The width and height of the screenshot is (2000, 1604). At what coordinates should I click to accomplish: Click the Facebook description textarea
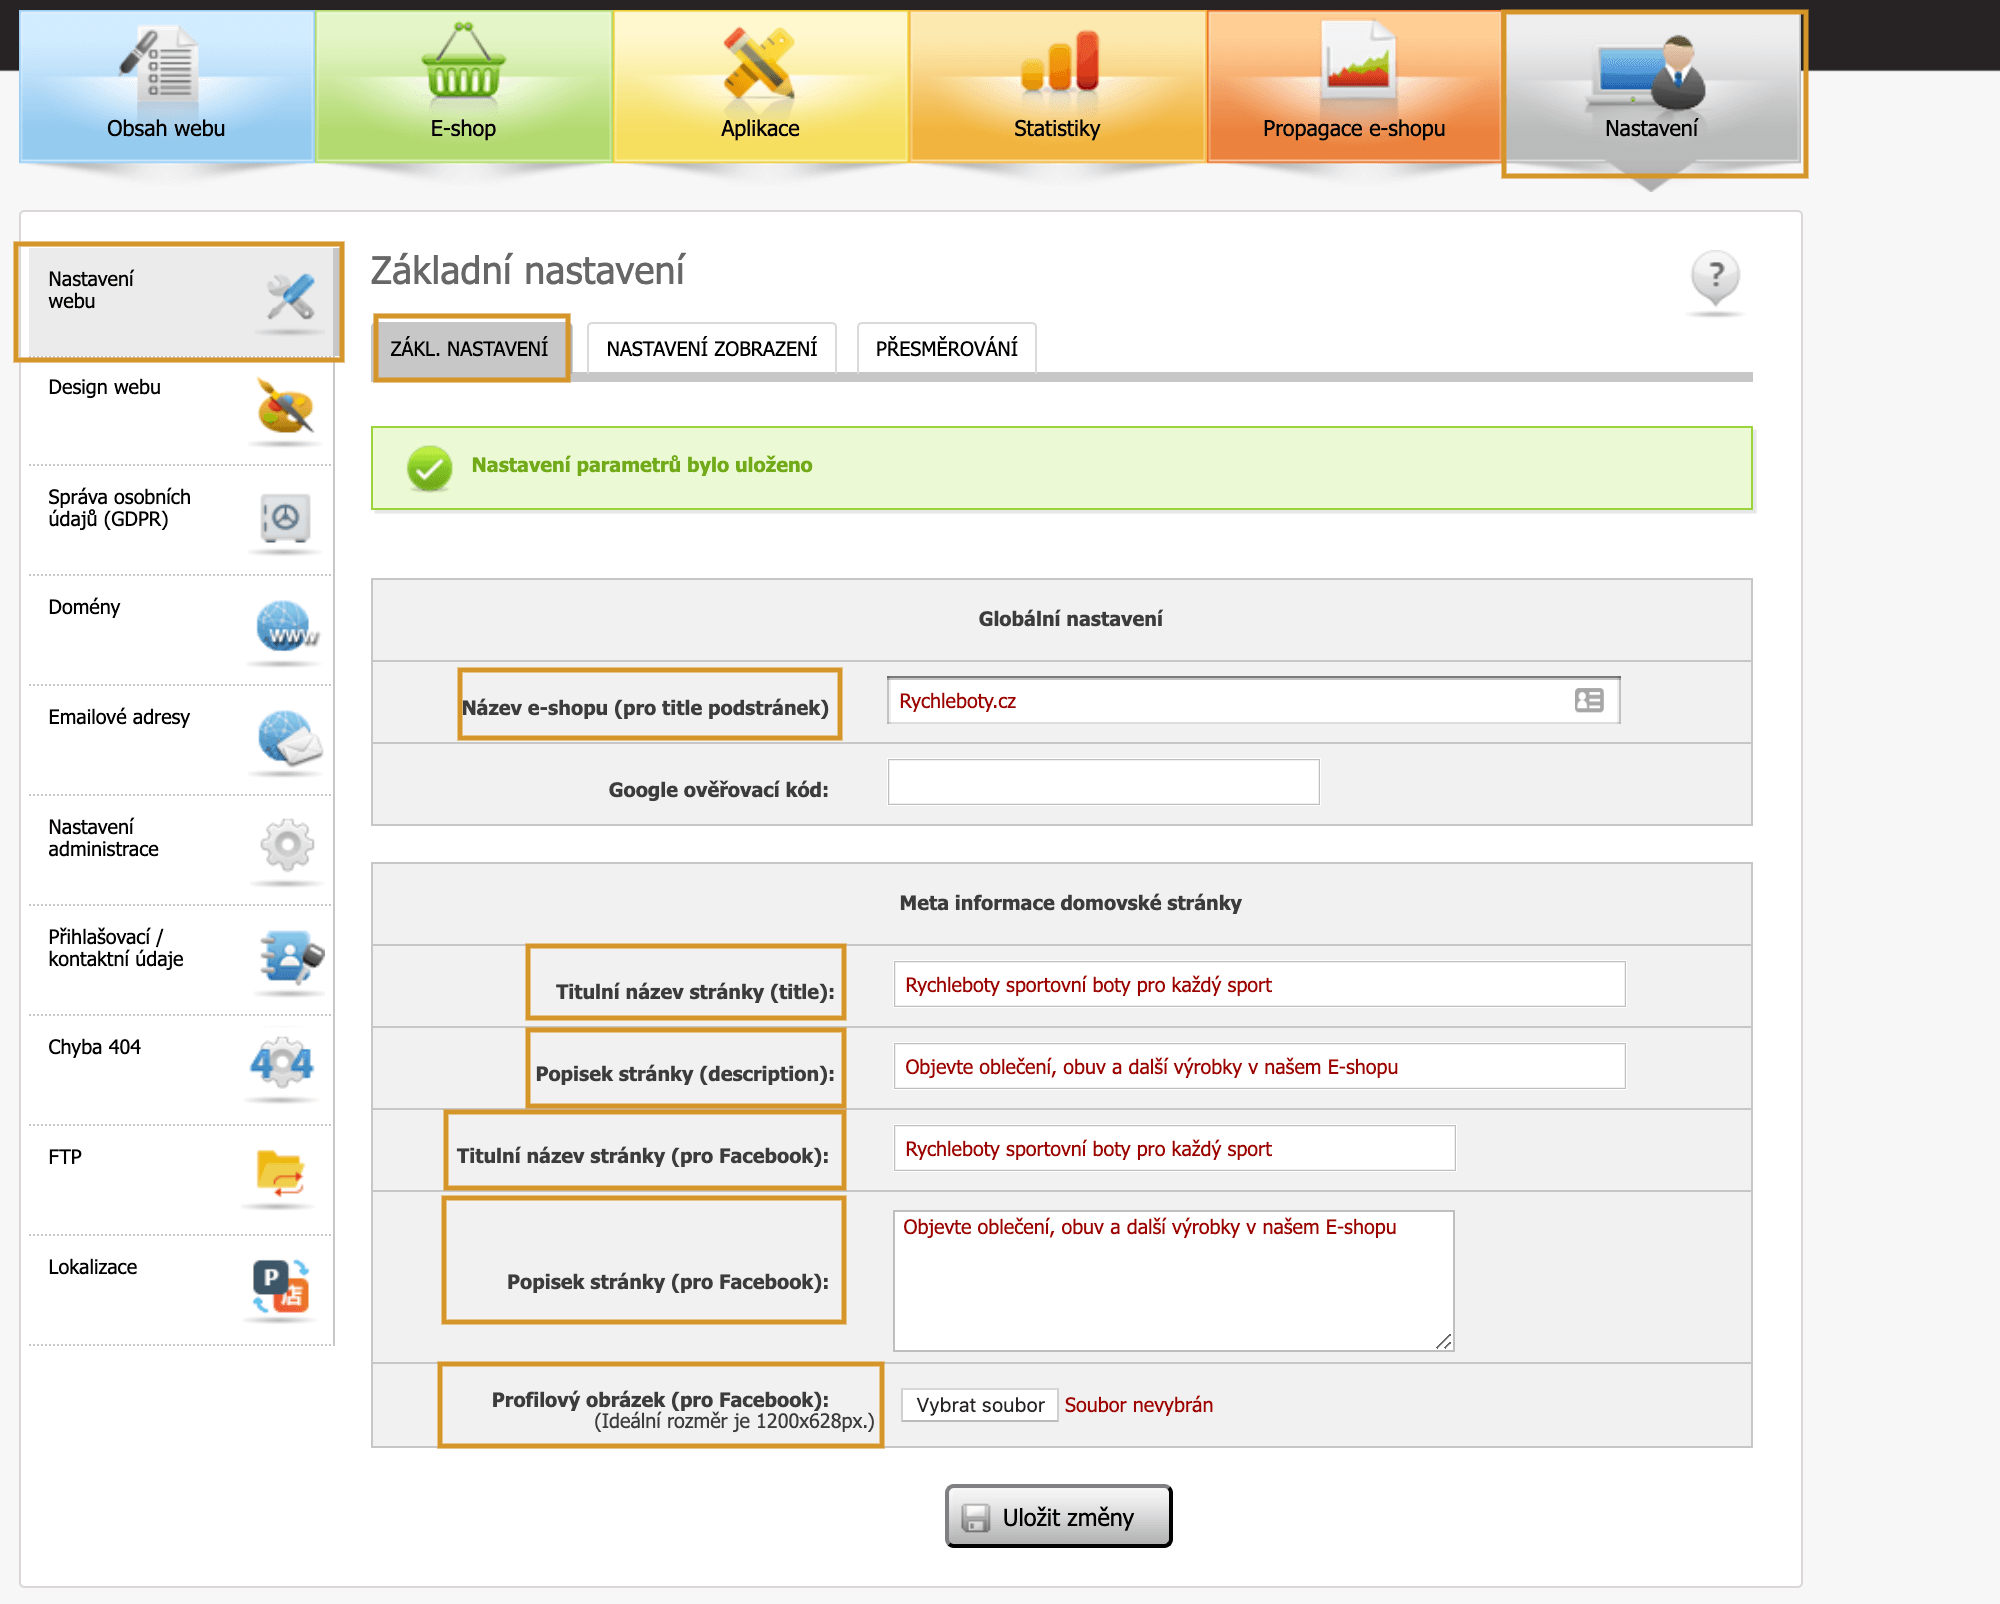pyautogui.click(x=1173, y=1281)
